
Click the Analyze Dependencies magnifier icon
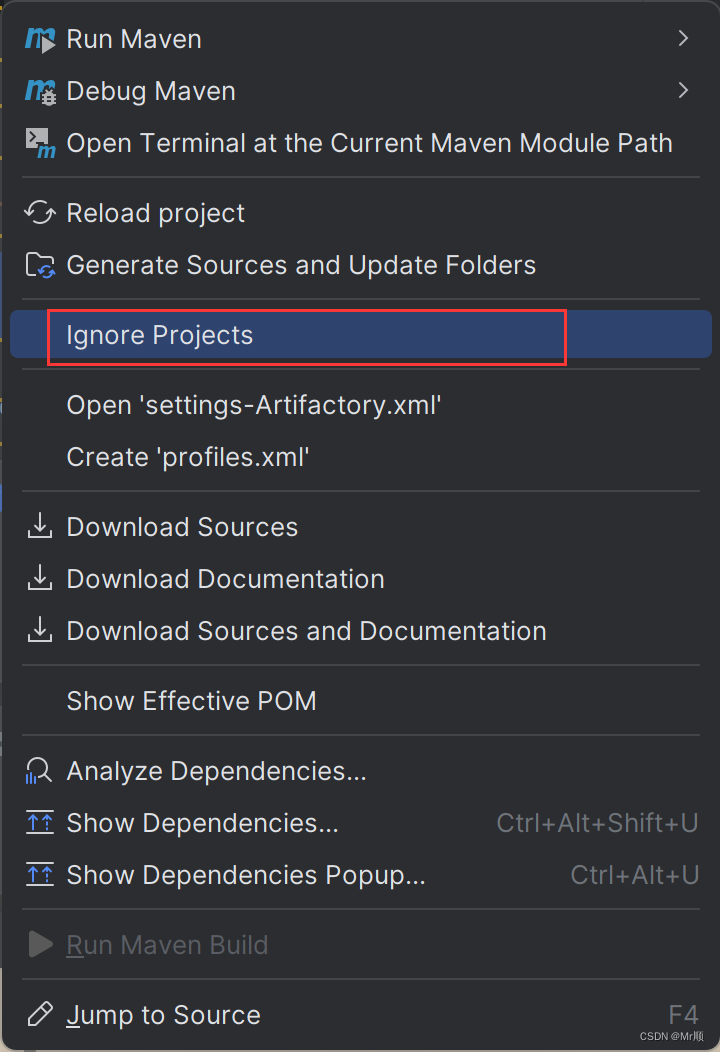click(x=38, y=770)
